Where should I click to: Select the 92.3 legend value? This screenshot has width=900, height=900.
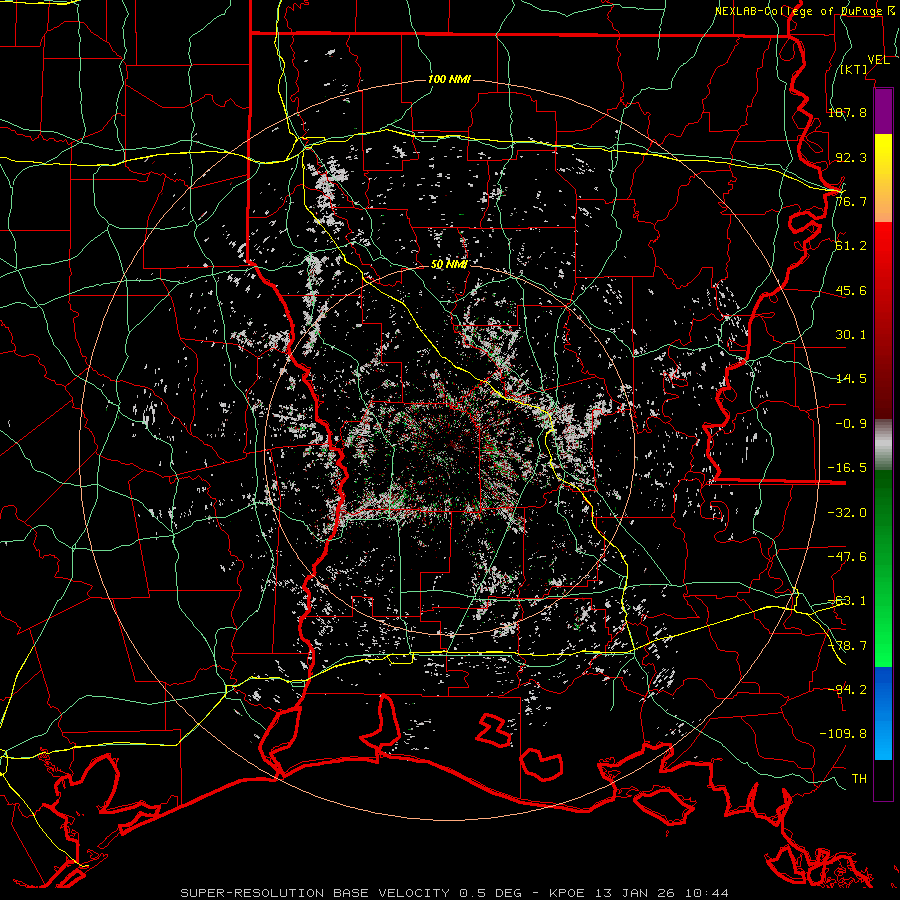pos(851,157)
